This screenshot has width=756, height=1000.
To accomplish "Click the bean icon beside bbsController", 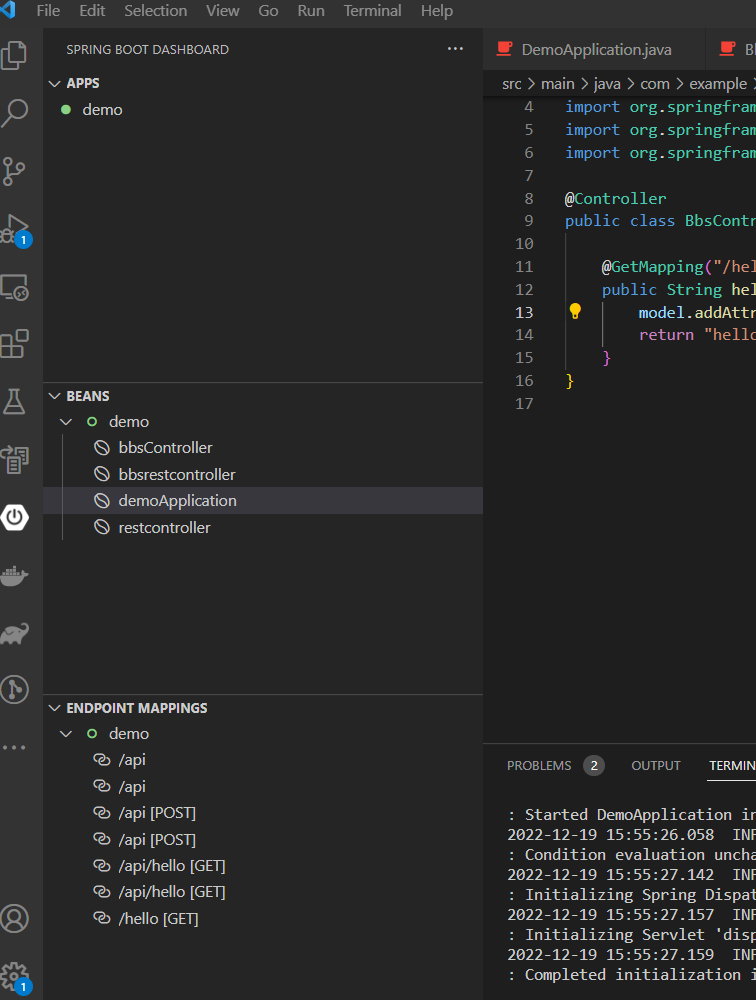I will coord(101,448).
